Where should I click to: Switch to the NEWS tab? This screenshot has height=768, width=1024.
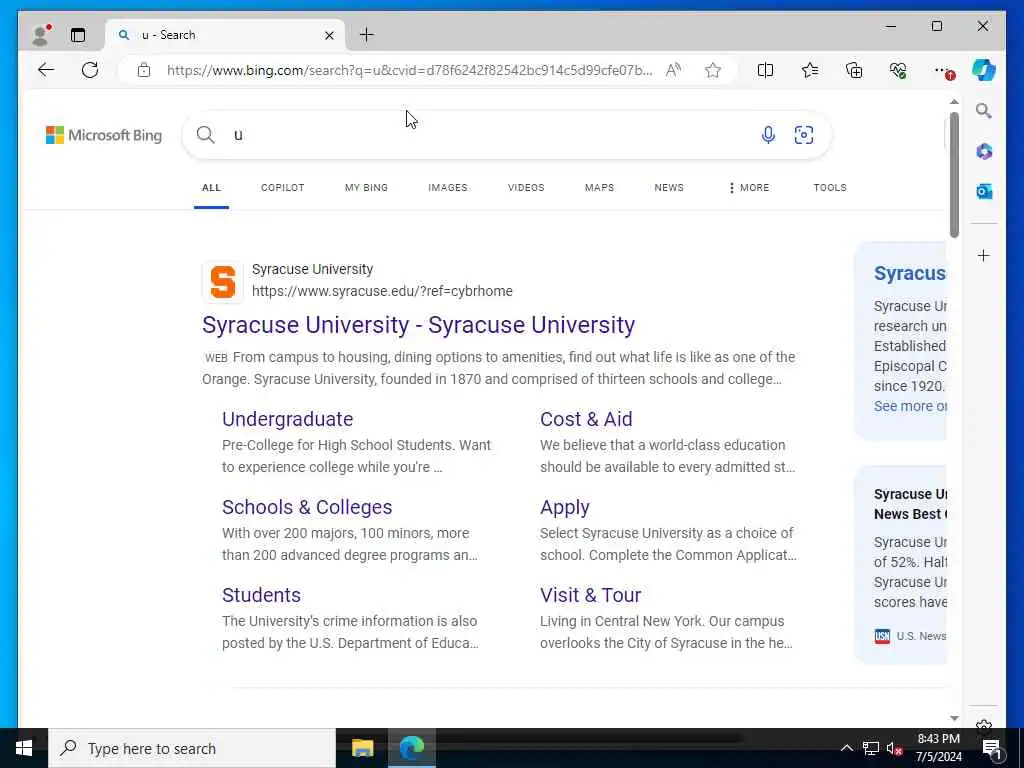(x=669, y=187)
